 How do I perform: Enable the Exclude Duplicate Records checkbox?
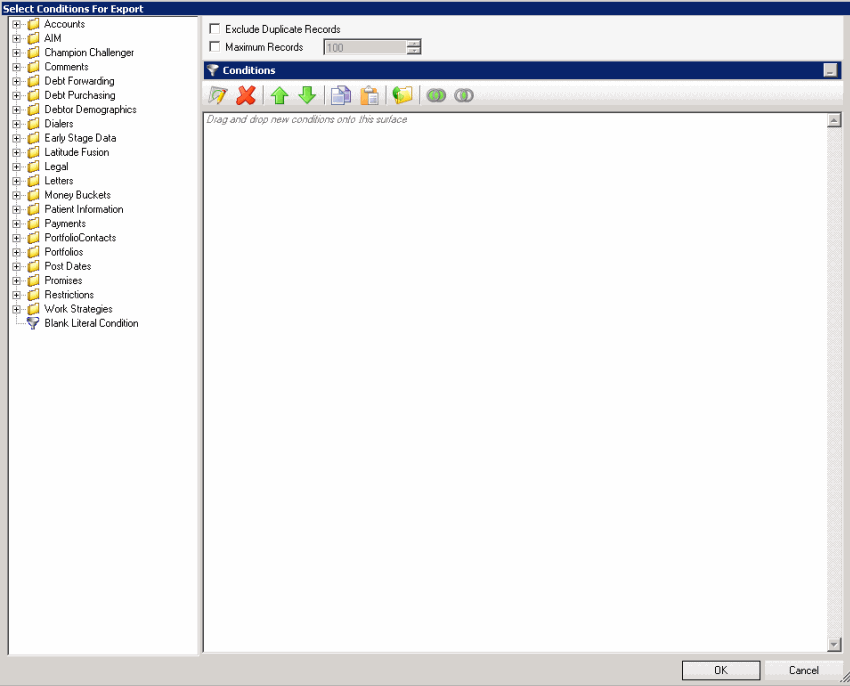coord(214,29)
